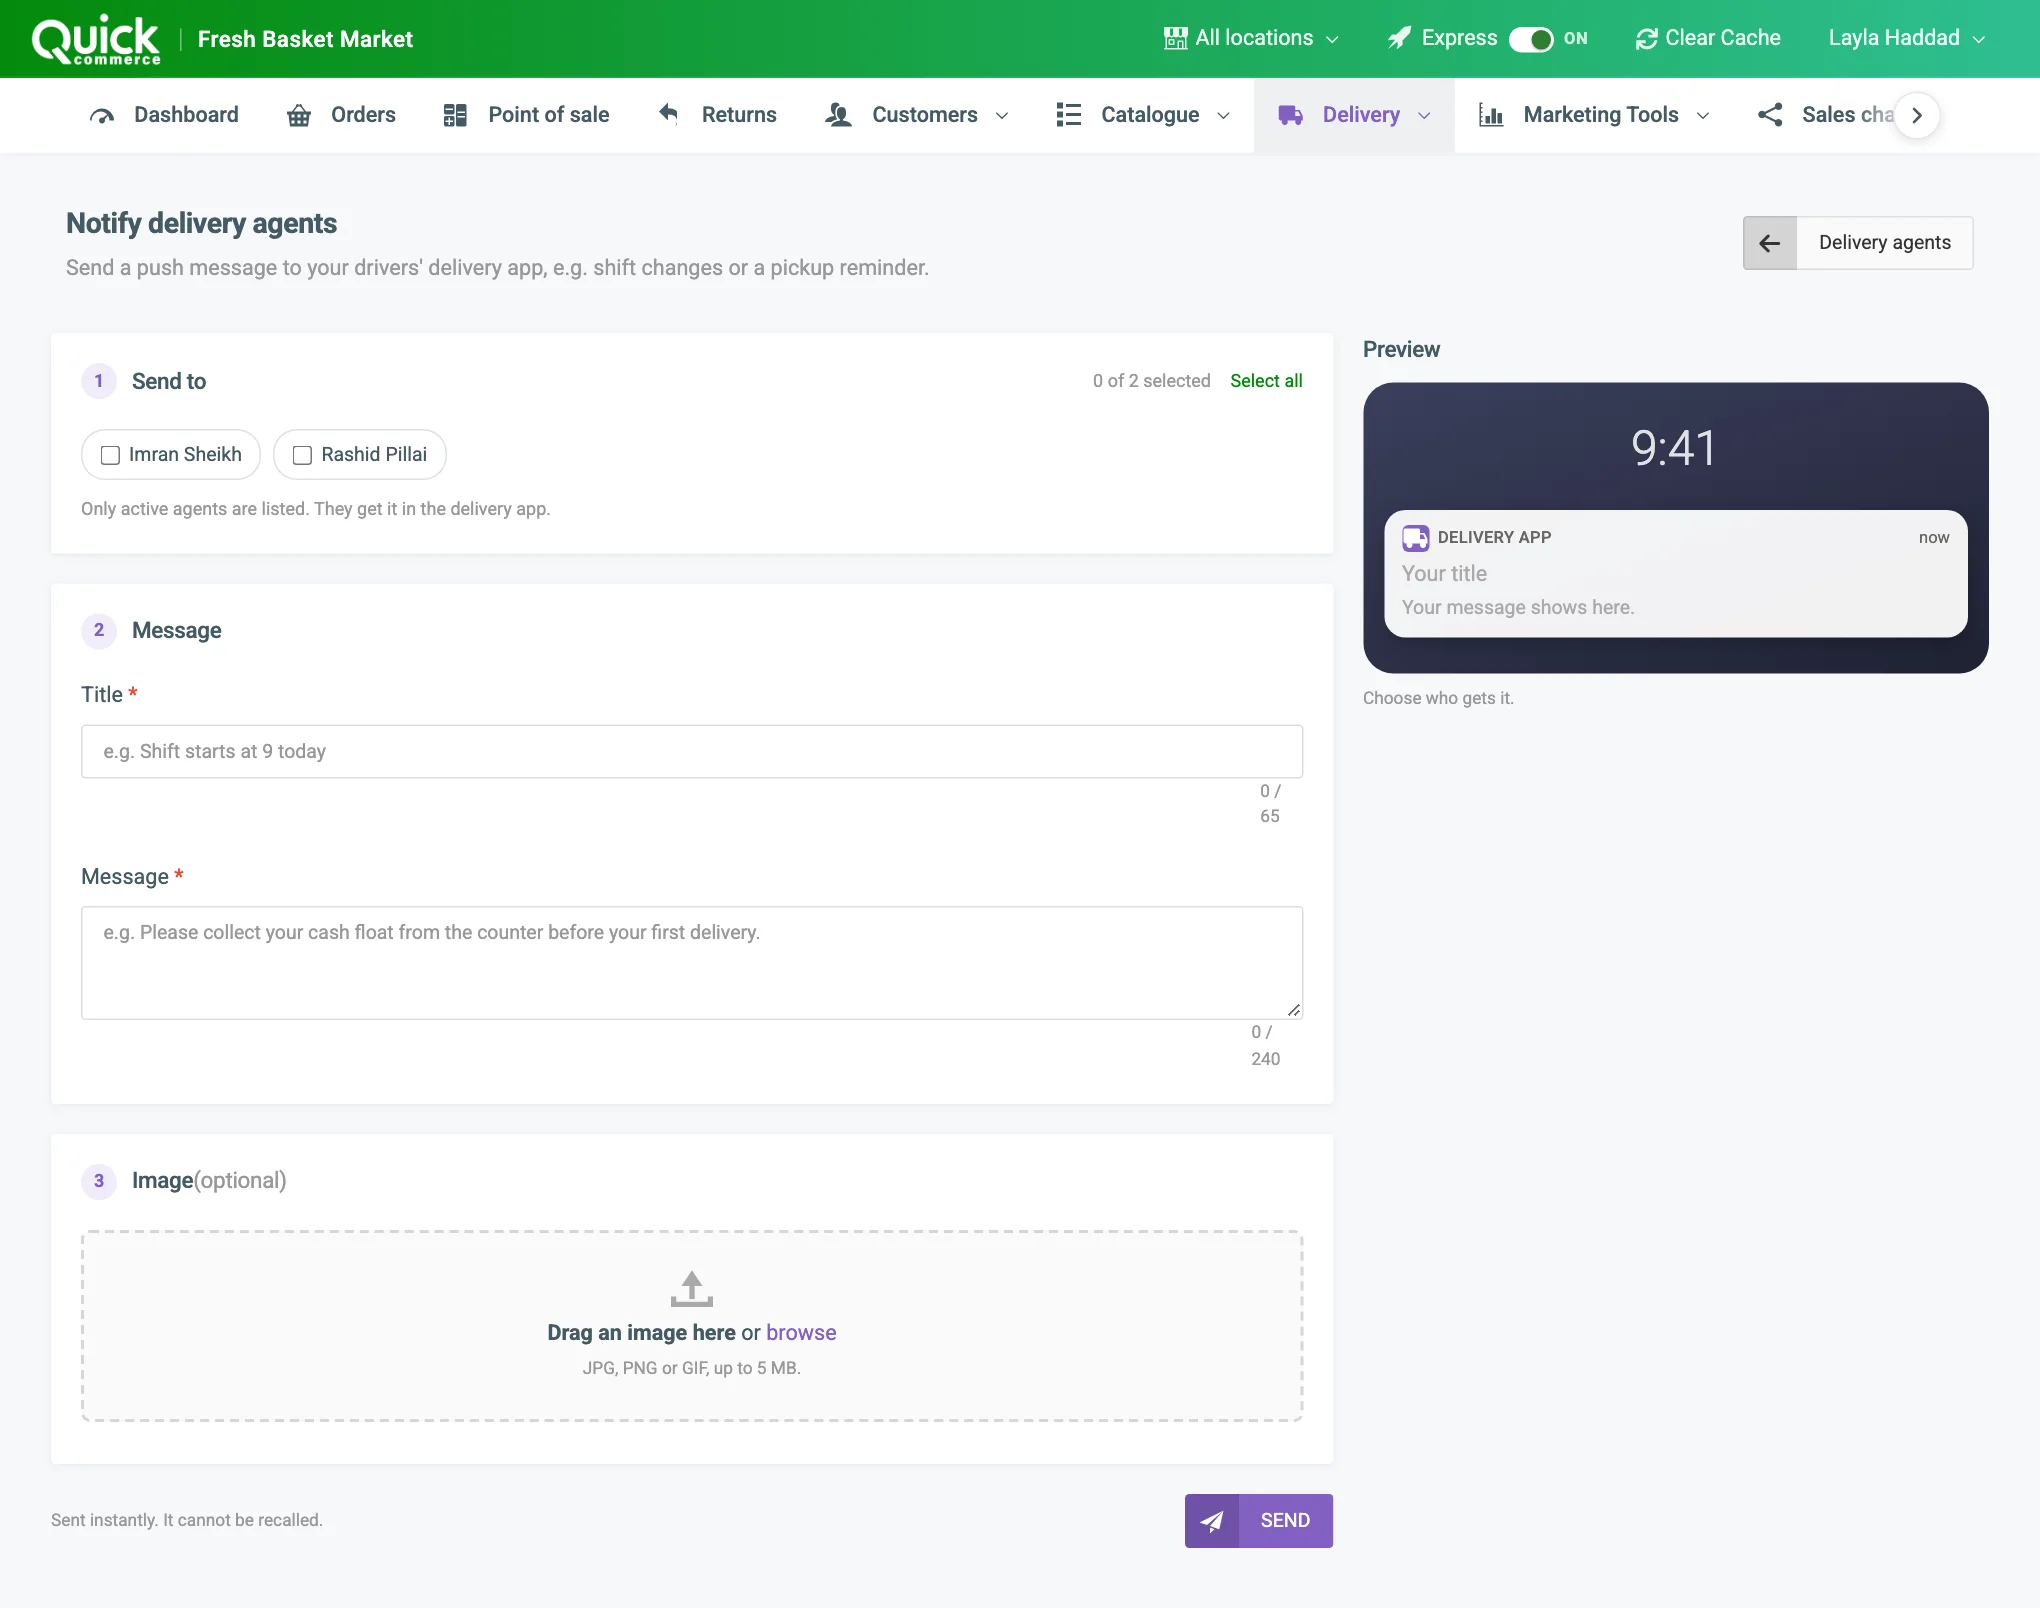
Task: Click the upload icon in image dropzone
Action: [692, 1288]
